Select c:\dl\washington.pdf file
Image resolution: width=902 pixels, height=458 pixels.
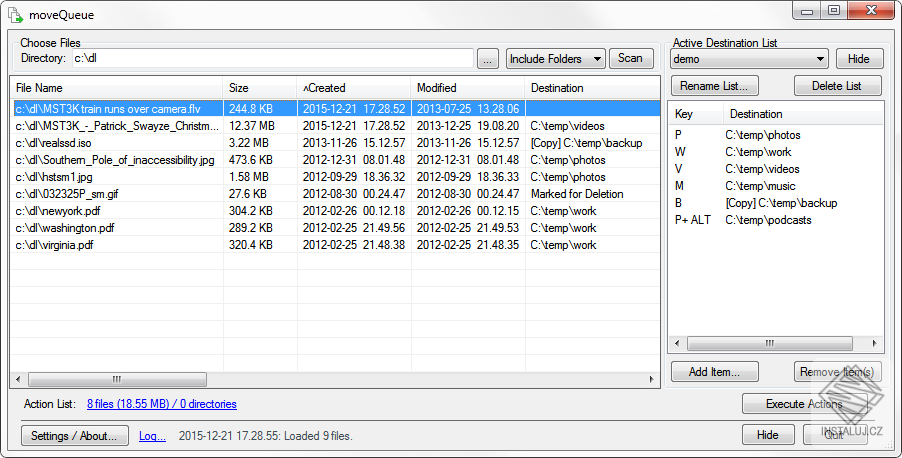[335, 228]
